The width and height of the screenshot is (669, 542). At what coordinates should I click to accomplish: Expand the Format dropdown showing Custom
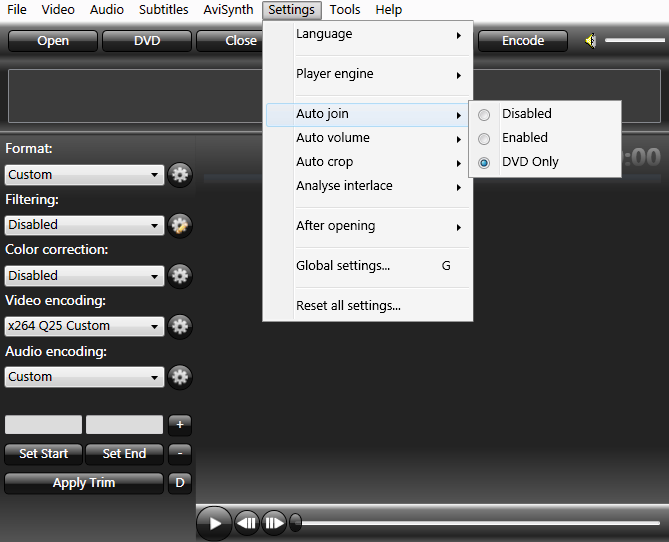click(x=84, y=175)
